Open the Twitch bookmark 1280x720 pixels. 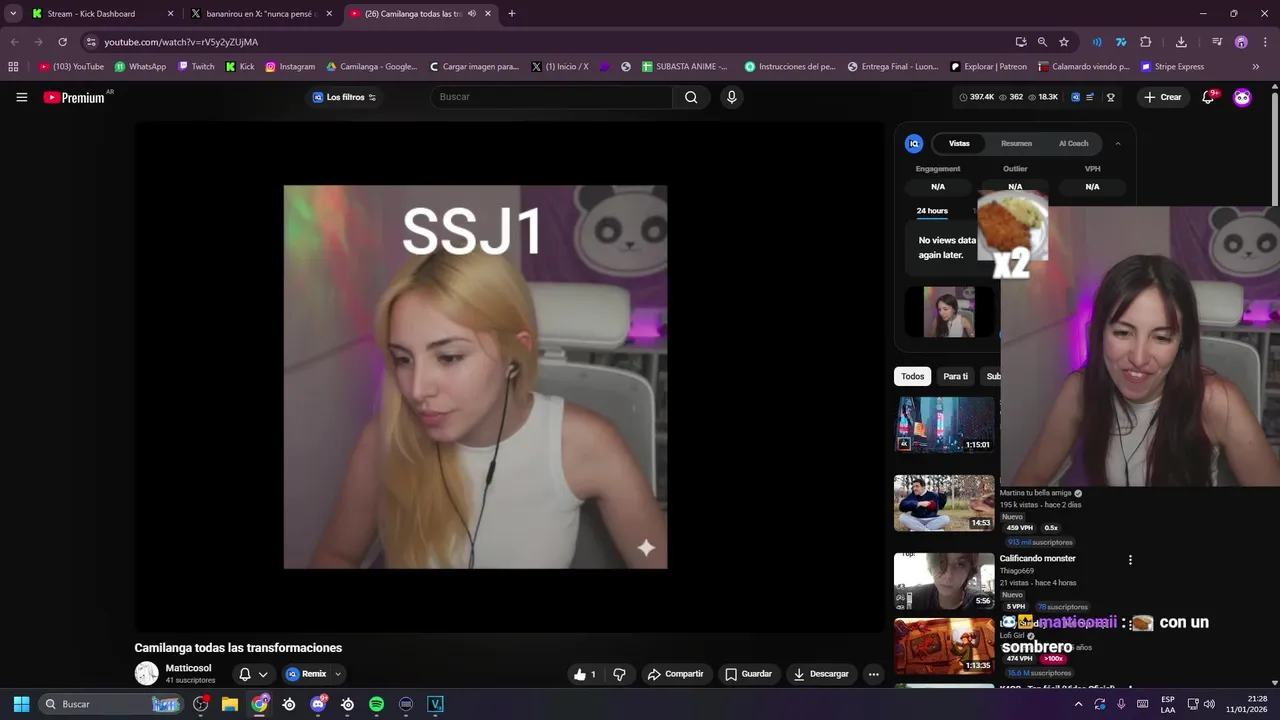(196, 67)
